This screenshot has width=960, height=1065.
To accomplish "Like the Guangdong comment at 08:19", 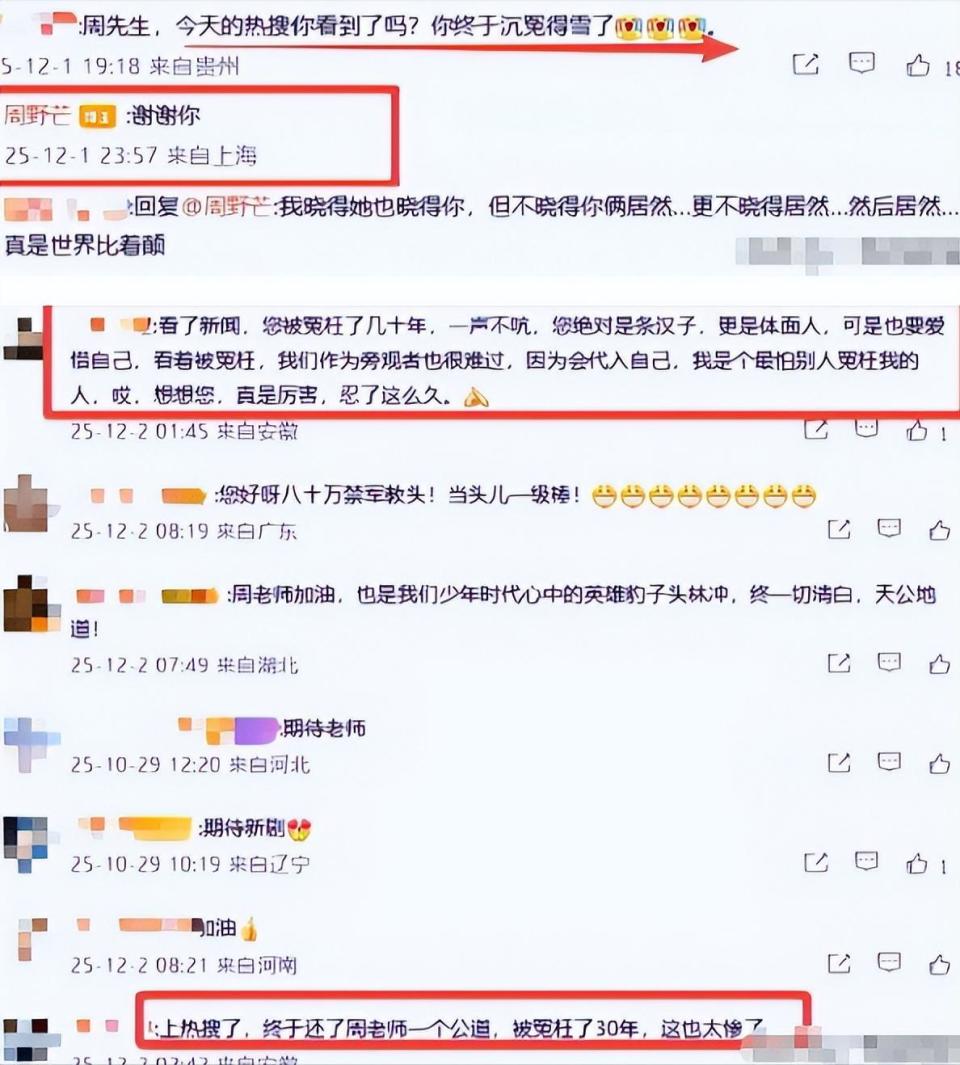I will click(940, 530).
